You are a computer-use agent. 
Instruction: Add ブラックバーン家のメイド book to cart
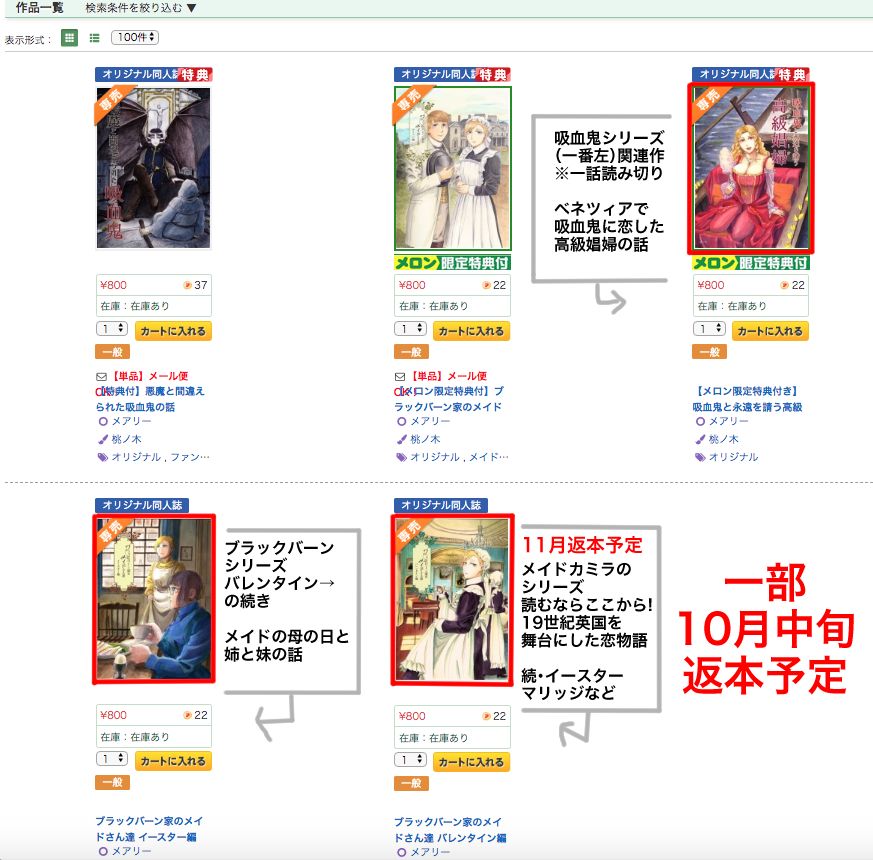click(472, 331)
